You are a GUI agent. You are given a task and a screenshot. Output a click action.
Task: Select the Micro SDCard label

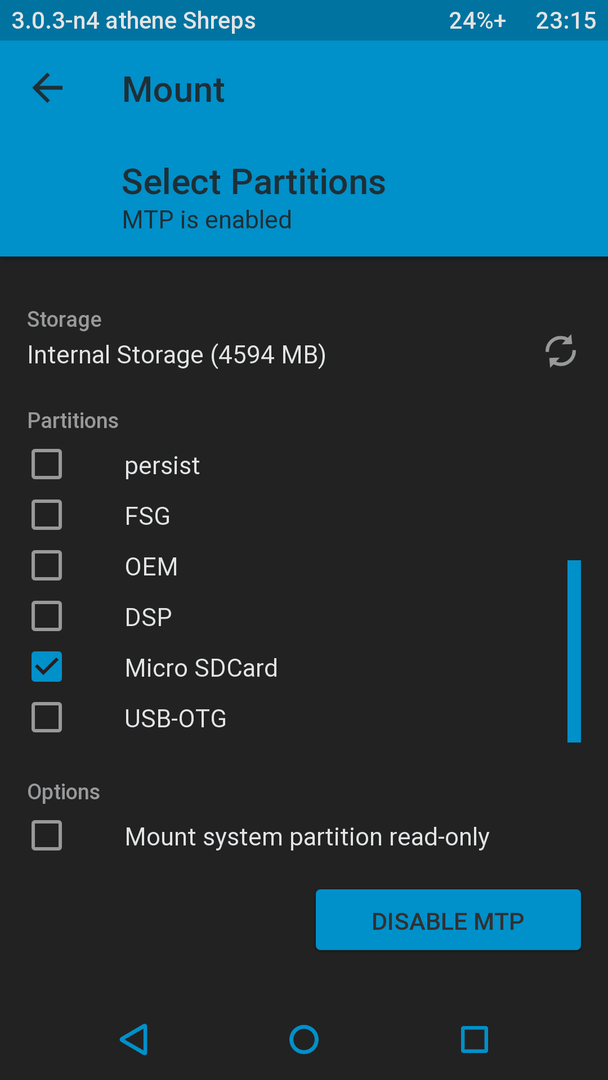coord(201,668)
